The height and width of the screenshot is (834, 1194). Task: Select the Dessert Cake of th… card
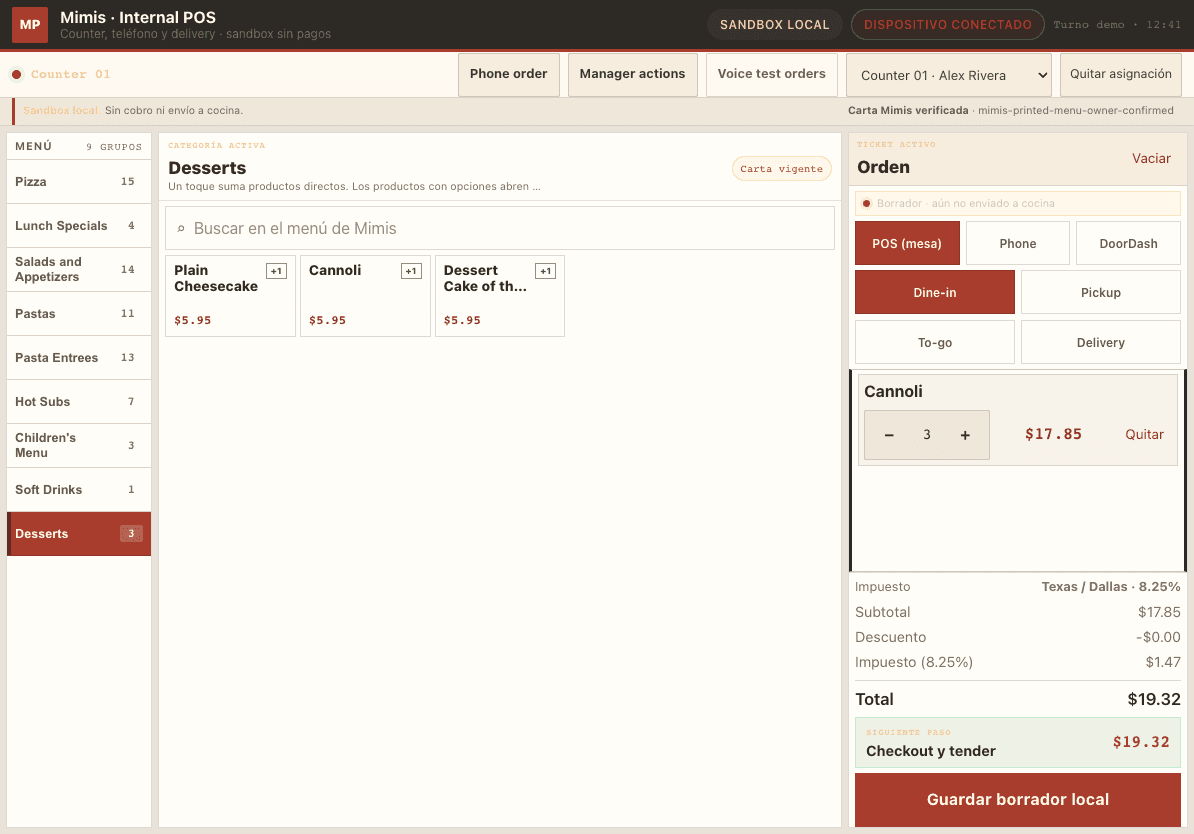[500, 296]
